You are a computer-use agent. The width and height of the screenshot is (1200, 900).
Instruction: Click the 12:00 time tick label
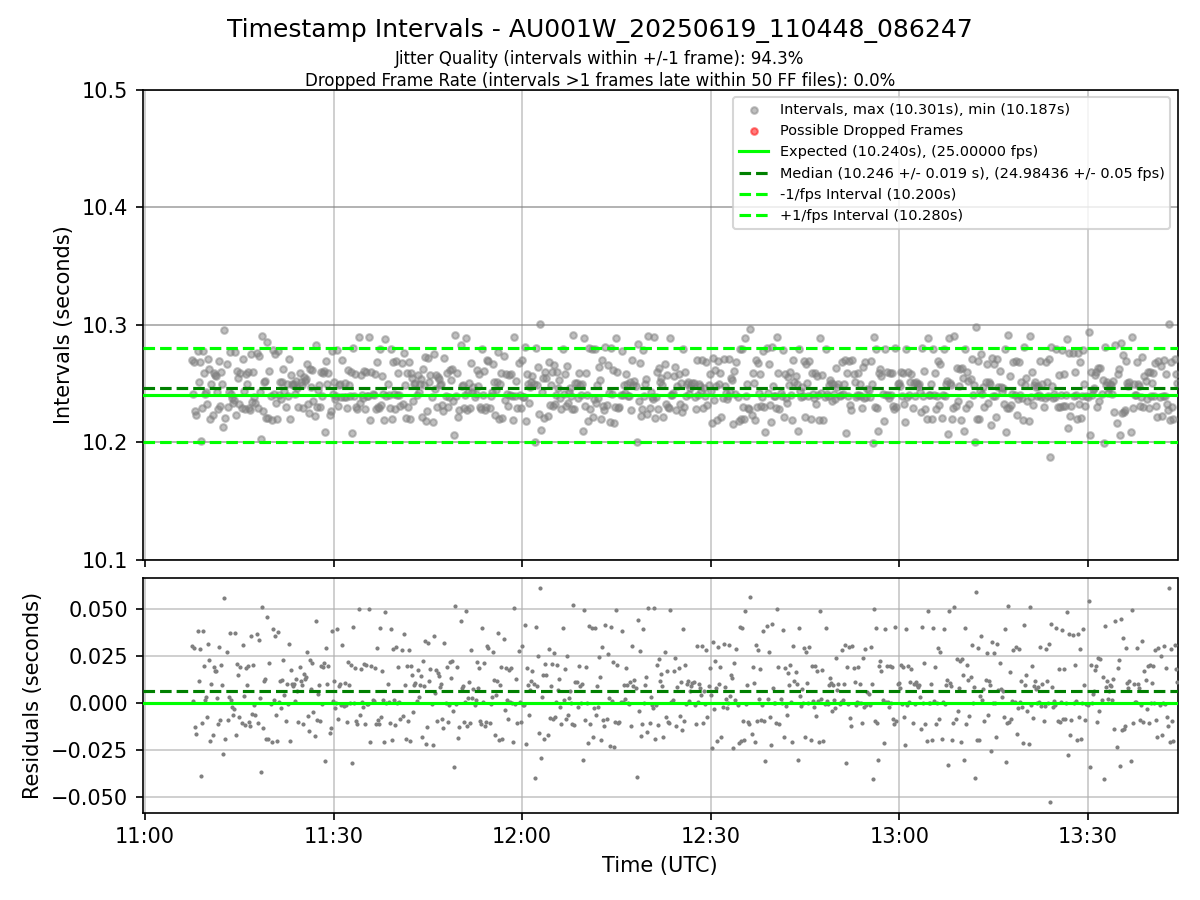click(522, 834)
